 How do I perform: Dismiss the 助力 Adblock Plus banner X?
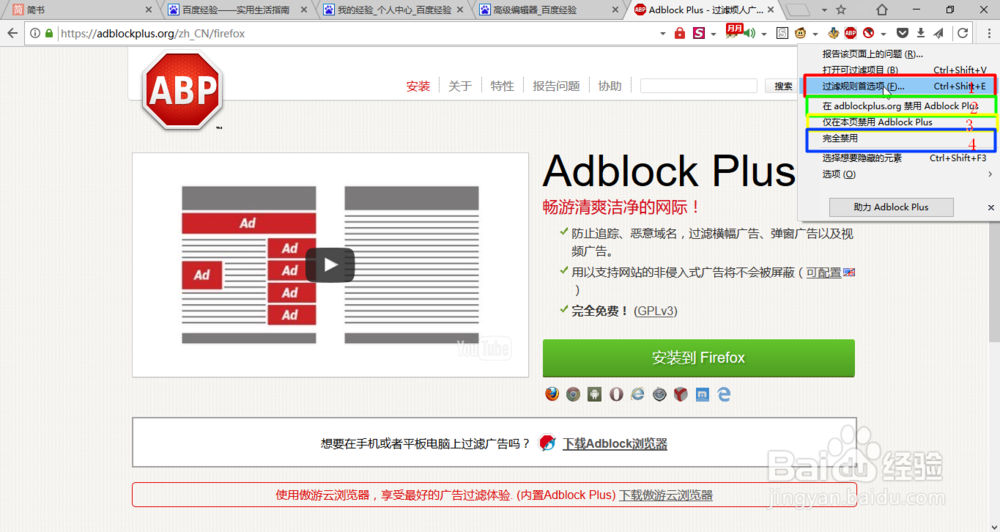[991, 207]
